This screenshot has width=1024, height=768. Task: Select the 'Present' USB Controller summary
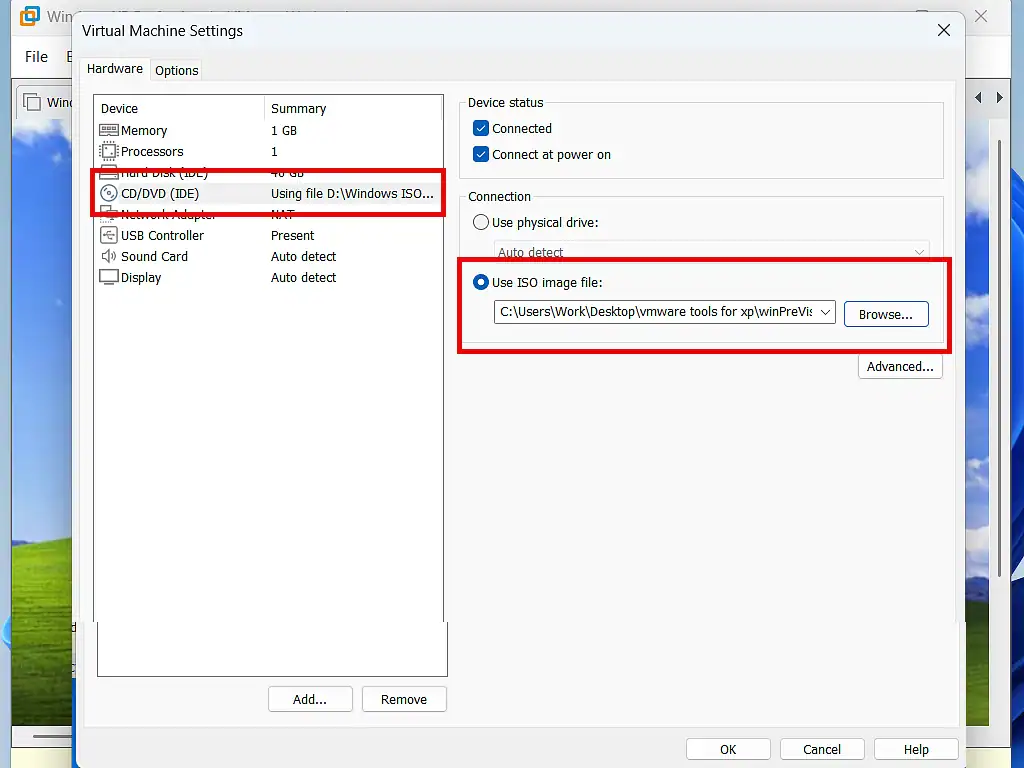(293, 235)
